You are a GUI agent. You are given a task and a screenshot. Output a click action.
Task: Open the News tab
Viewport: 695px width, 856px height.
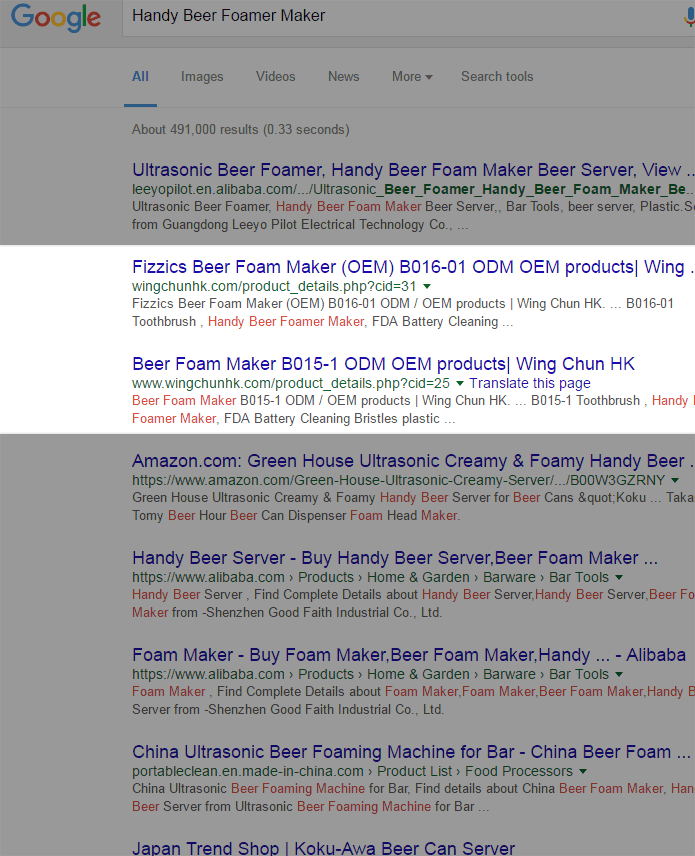[343, 76]
